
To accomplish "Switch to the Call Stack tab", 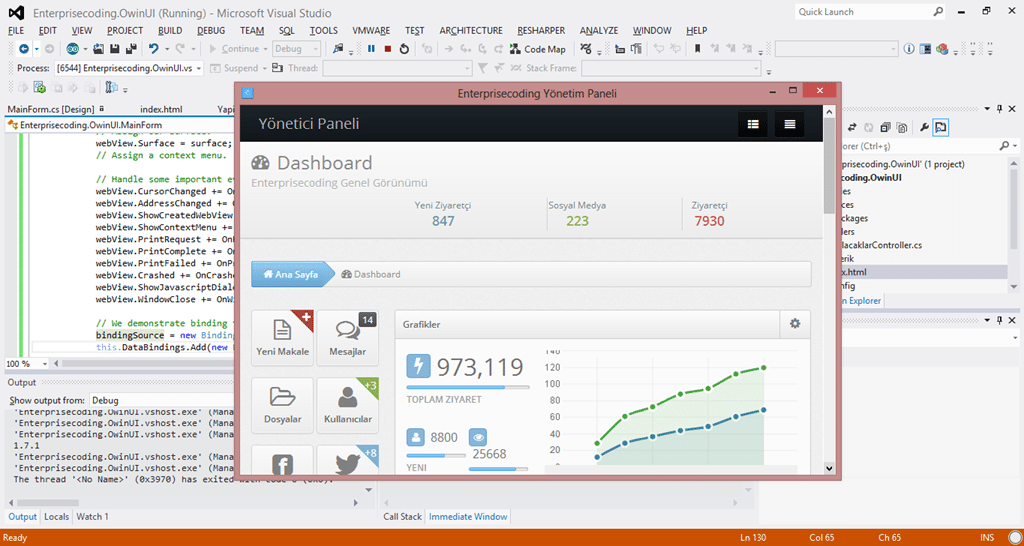I will coord(402,517).
